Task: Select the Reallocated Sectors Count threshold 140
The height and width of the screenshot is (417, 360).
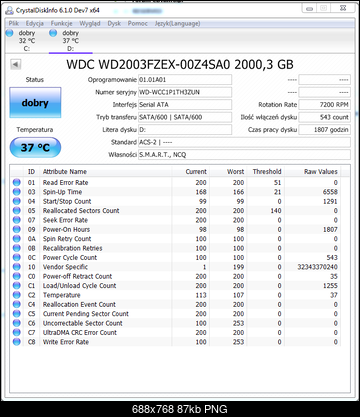Action: (276, 210)
